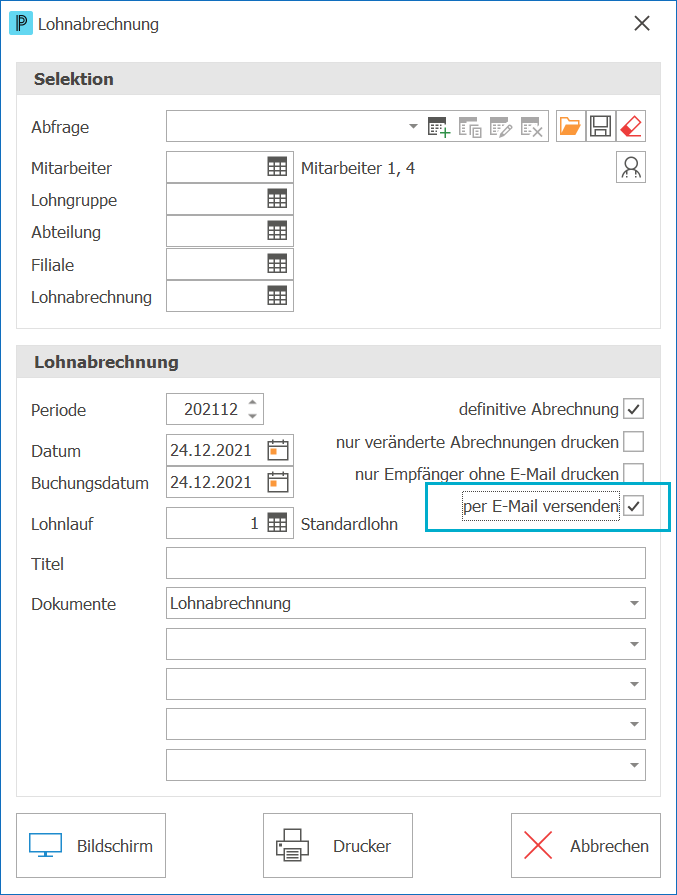Click the Lohnabrechnung app logo in title bar
Viewport: 677px width, 895px height.
(21, 23)
